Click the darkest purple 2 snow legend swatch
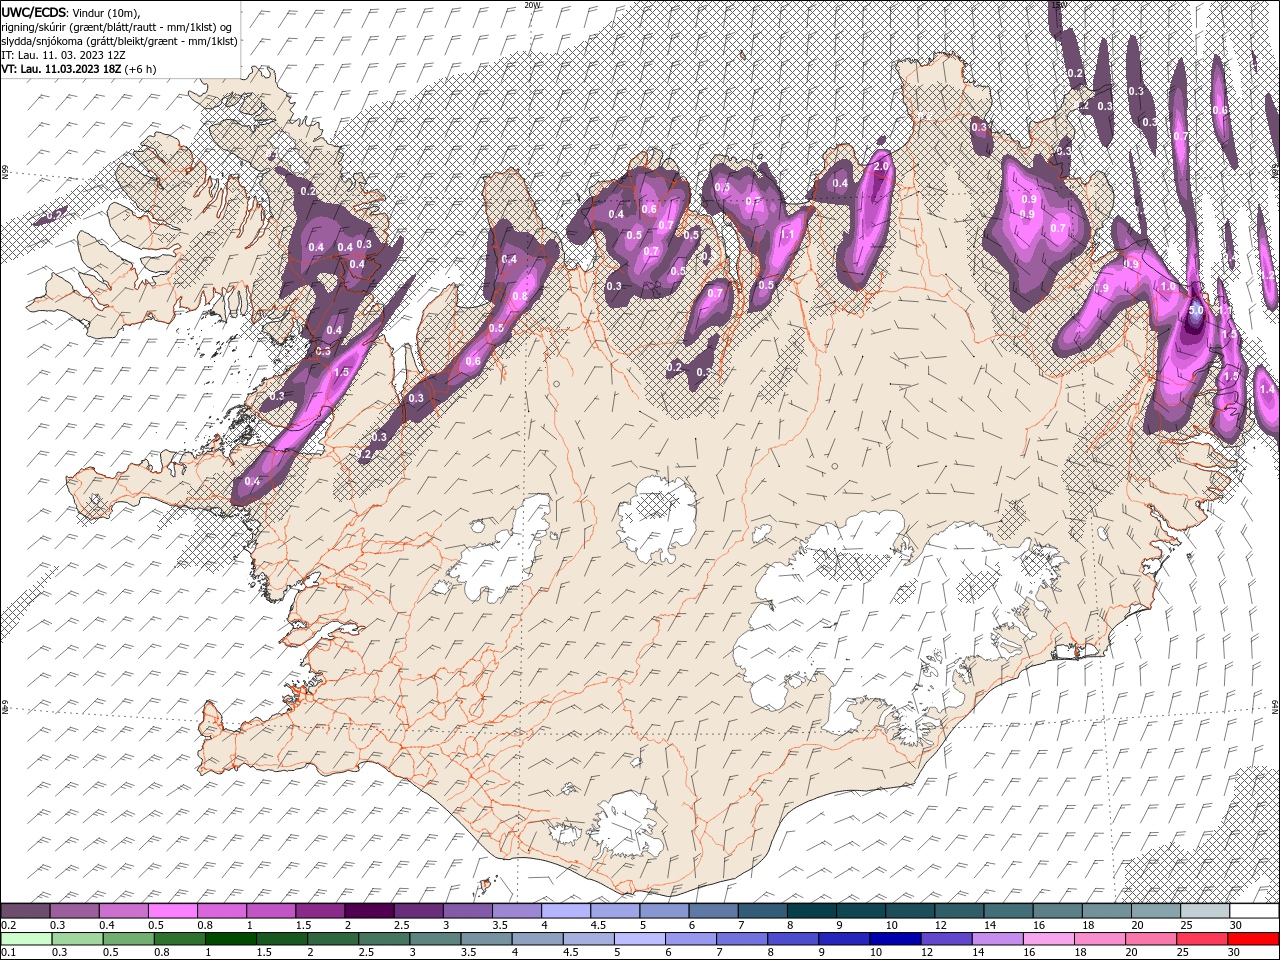Image resolution: width=1280 pixels, height=960 pixels. pyautogui.click(x=369, y=911)
